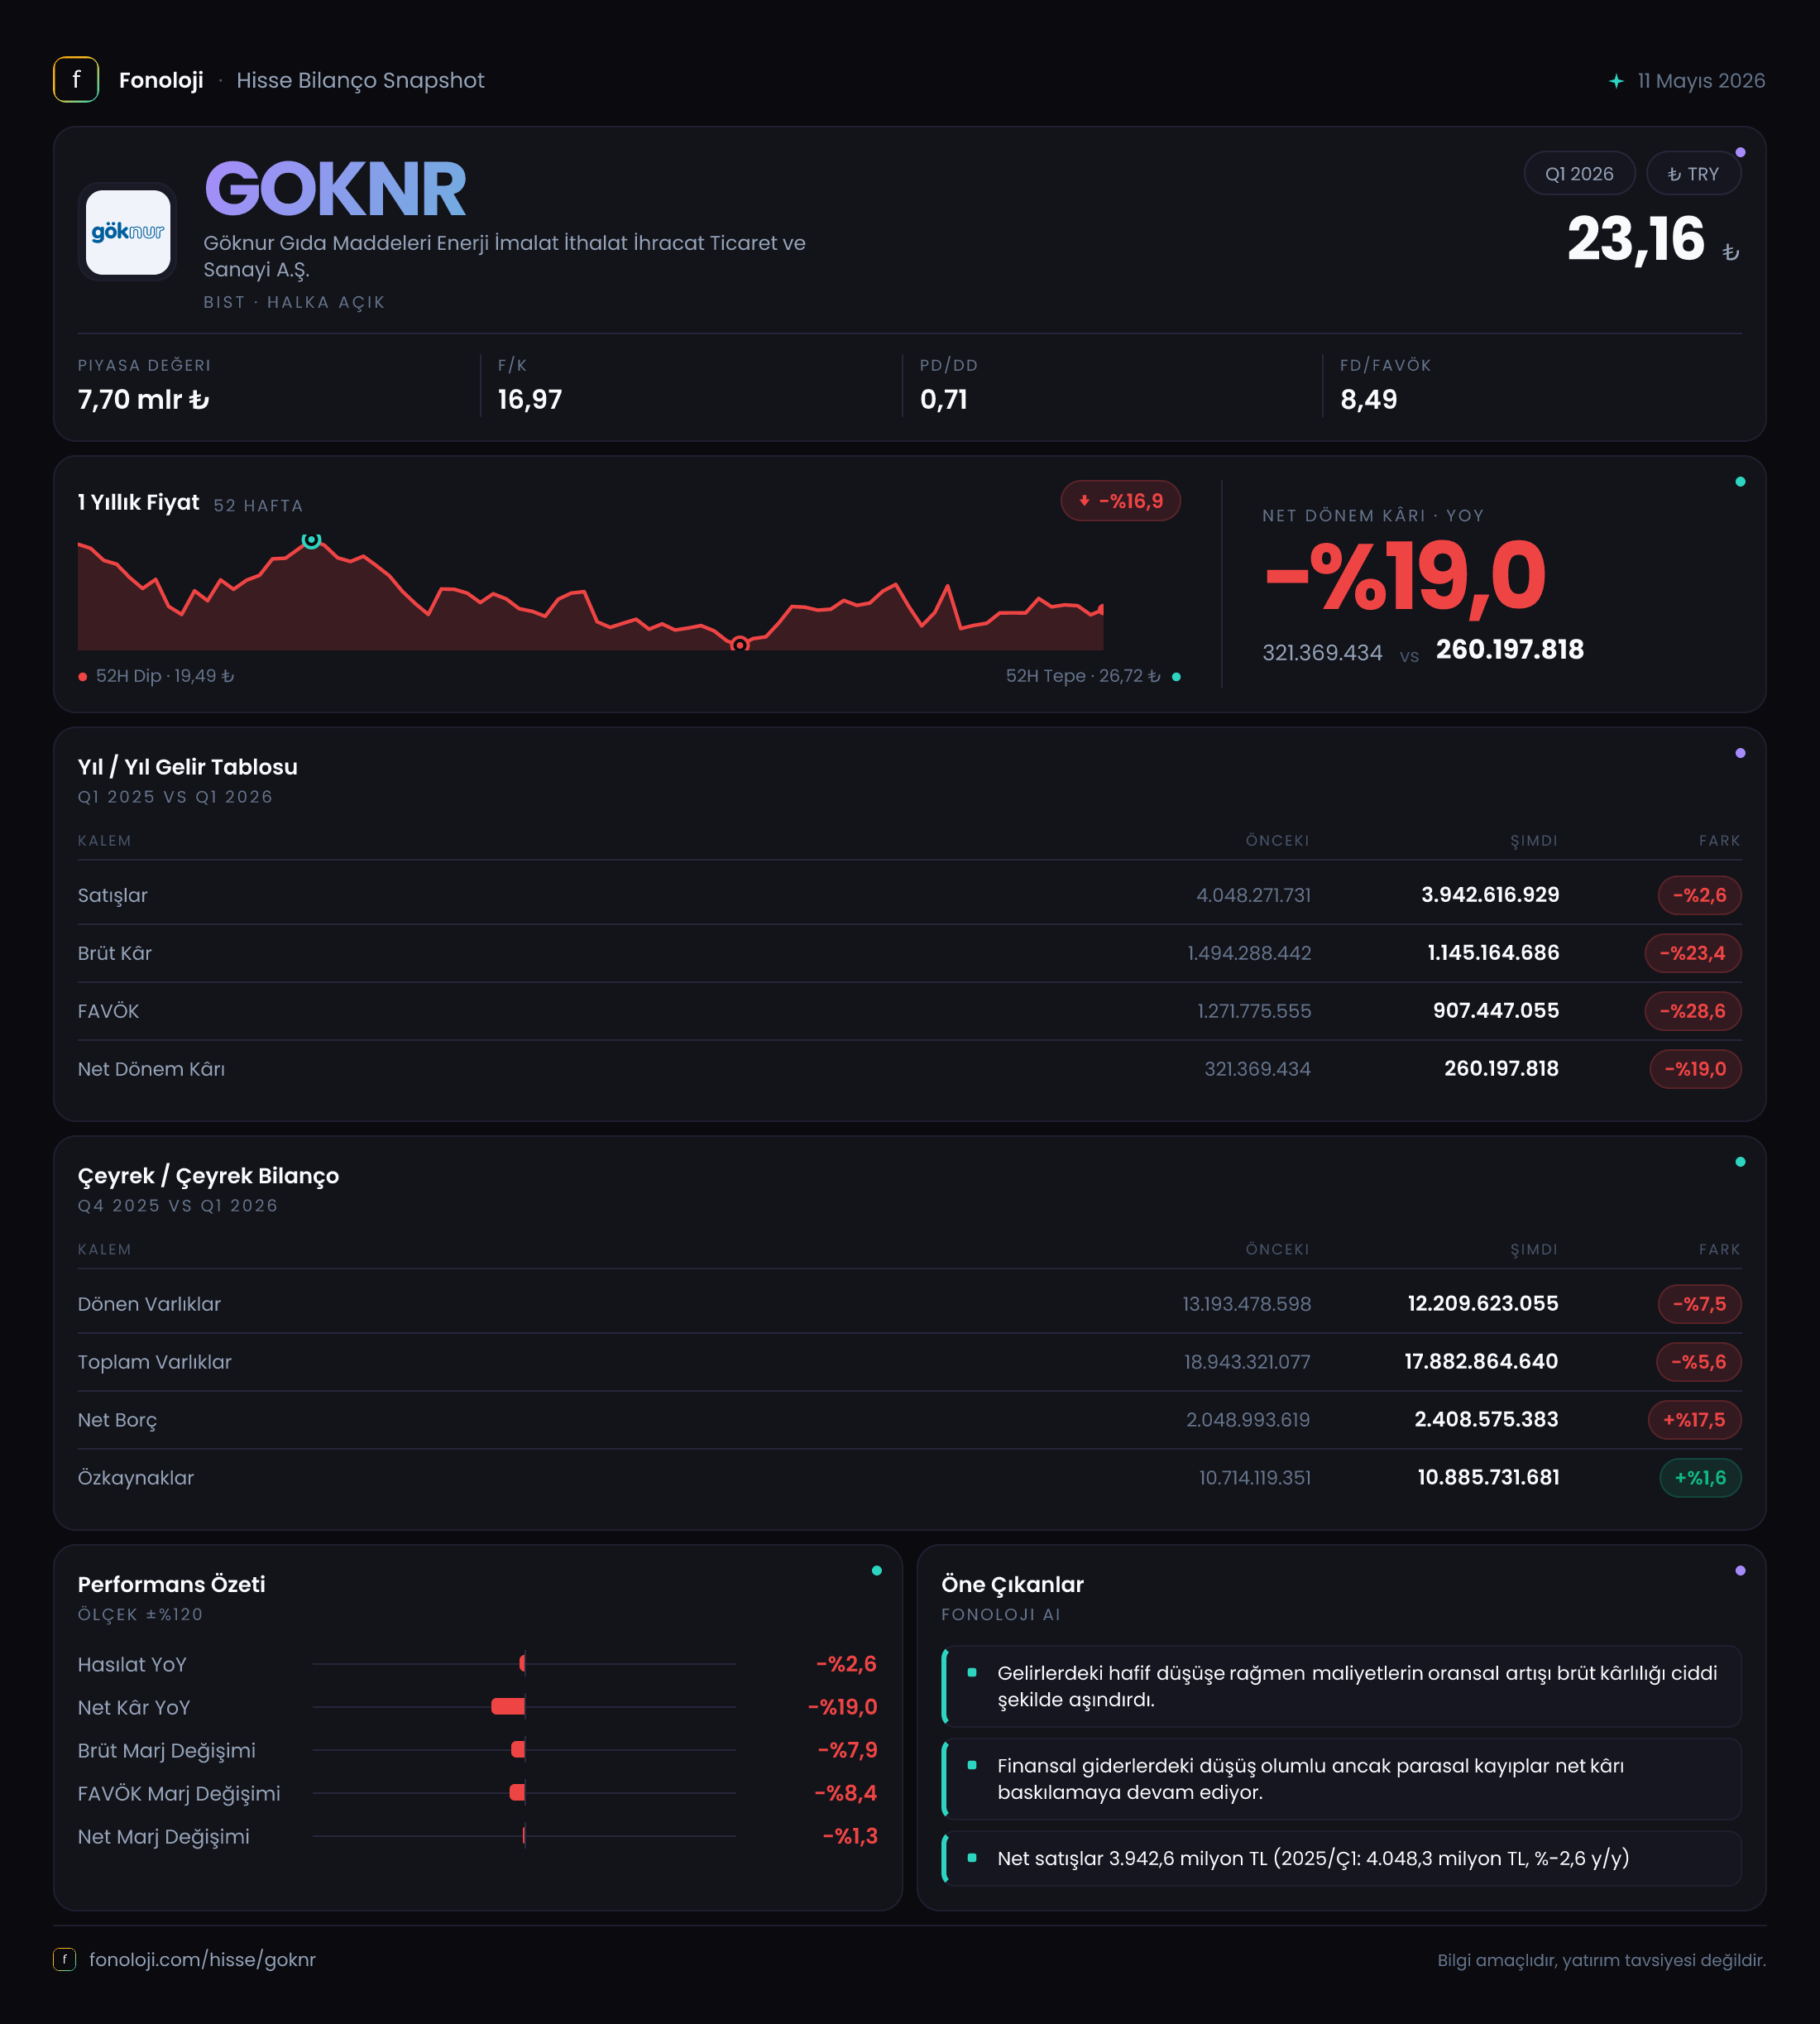Screen dimensions: 1820x2024
Task: Open the fonoloji.com/hisse/goknr link
Action: (x=202, y=1959)
